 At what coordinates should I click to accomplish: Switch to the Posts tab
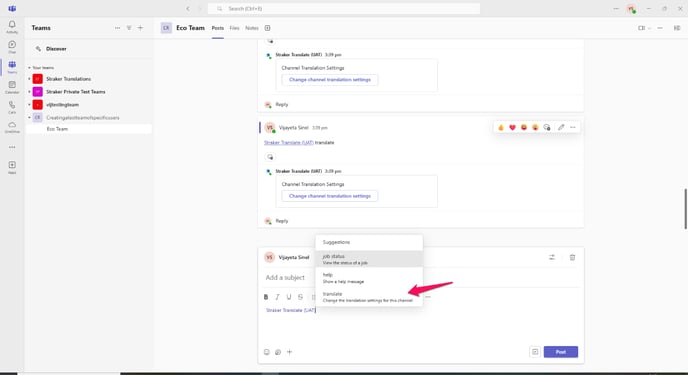[218, 28]
